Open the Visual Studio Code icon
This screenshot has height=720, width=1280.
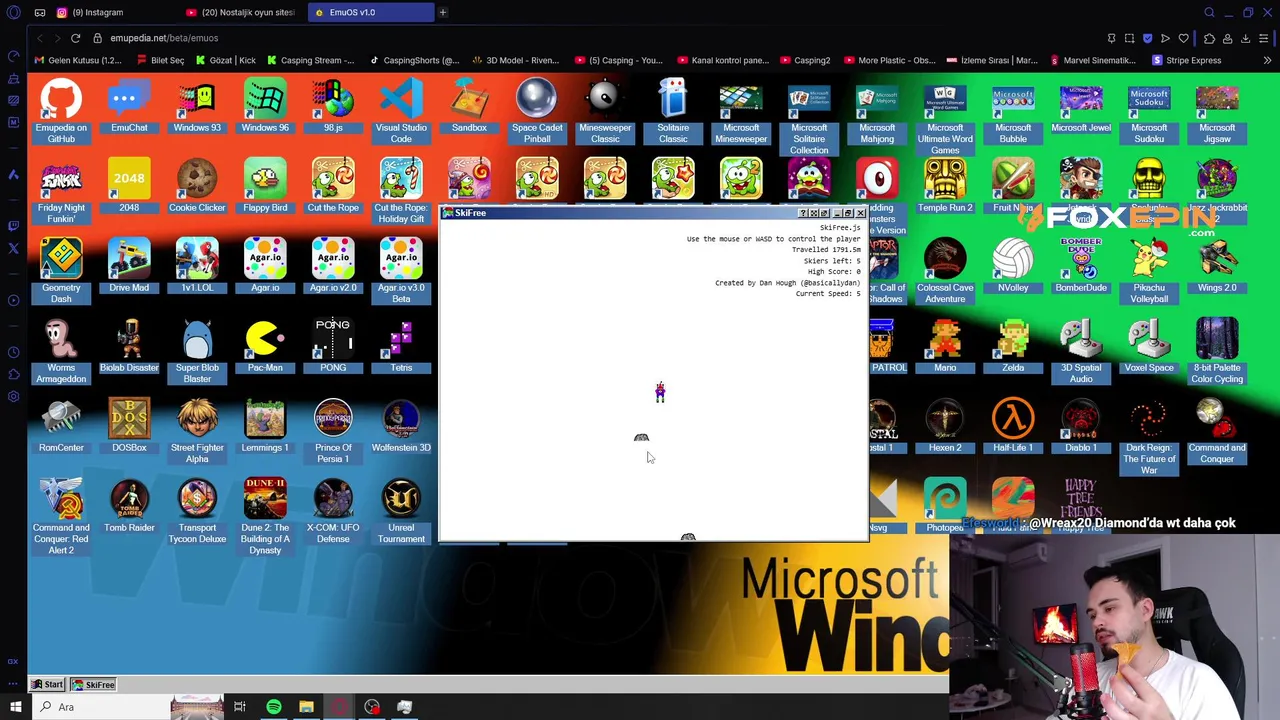pyautogui.click(x=401, y=111)
